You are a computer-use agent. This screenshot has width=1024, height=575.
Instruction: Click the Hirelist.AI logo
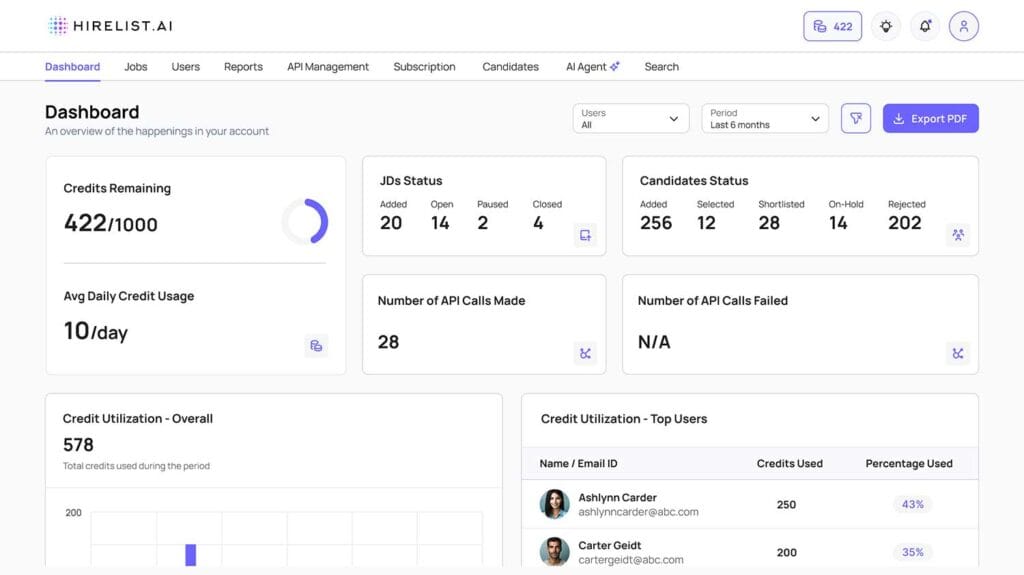coord(110,26)
